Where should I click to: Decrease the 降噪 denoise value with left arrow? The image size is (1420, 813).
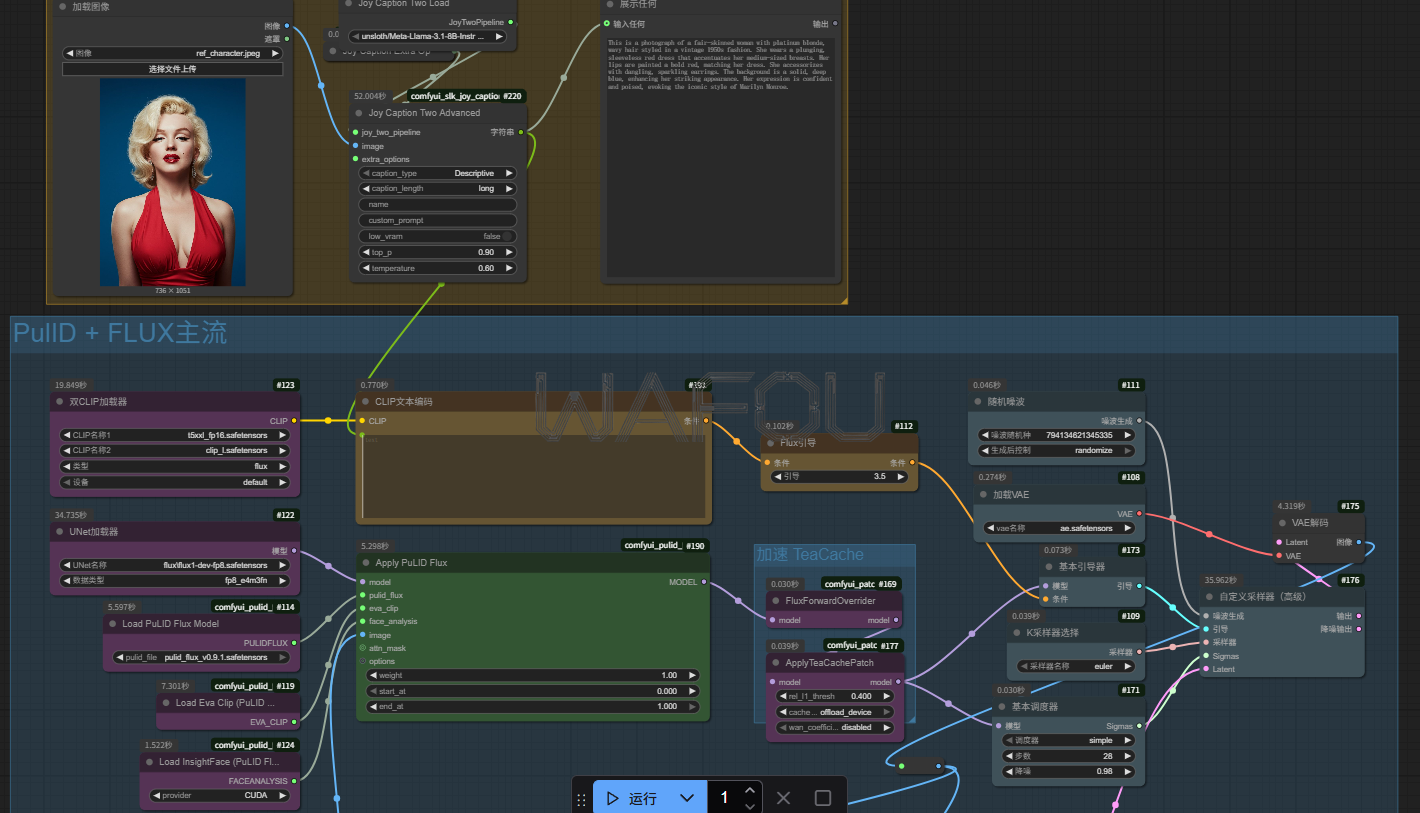click(x=1011, y=771)
